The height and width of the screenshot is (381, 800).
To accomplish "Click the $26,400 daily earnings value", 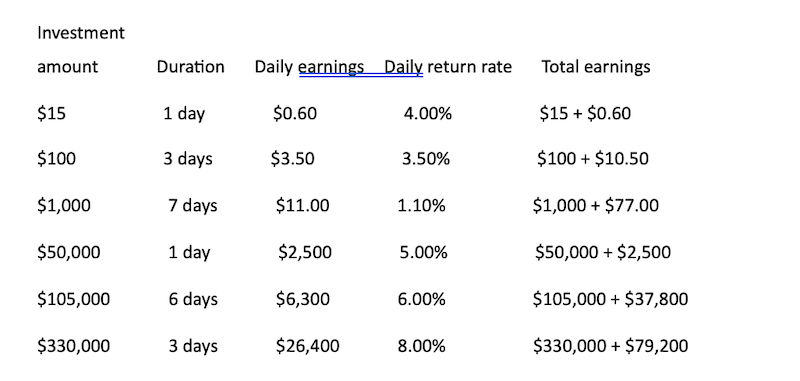I will [x=308, y=346].
